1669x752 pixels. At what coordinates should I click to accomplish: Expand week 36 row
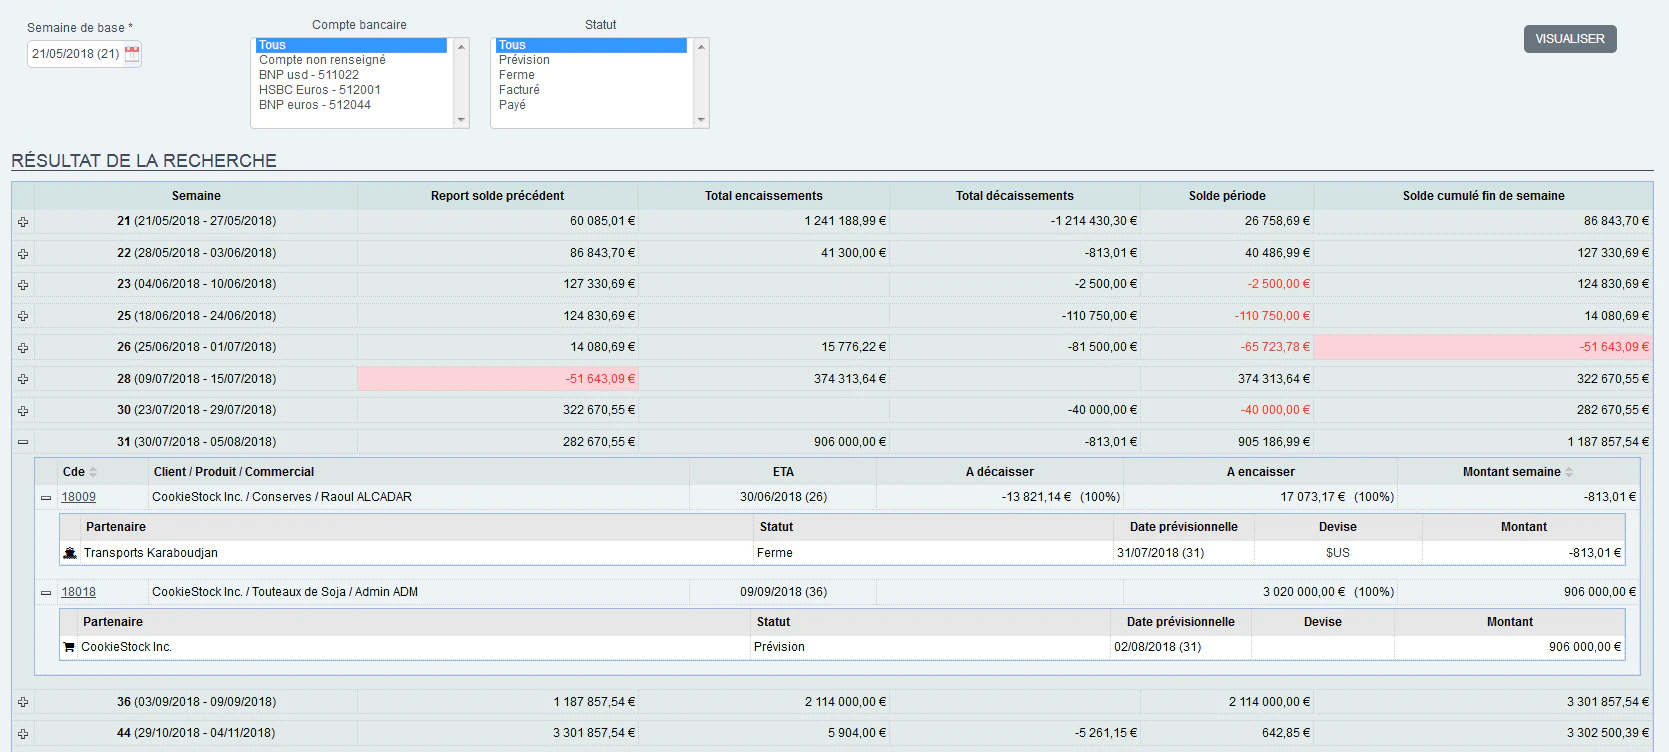pos(23,702)
